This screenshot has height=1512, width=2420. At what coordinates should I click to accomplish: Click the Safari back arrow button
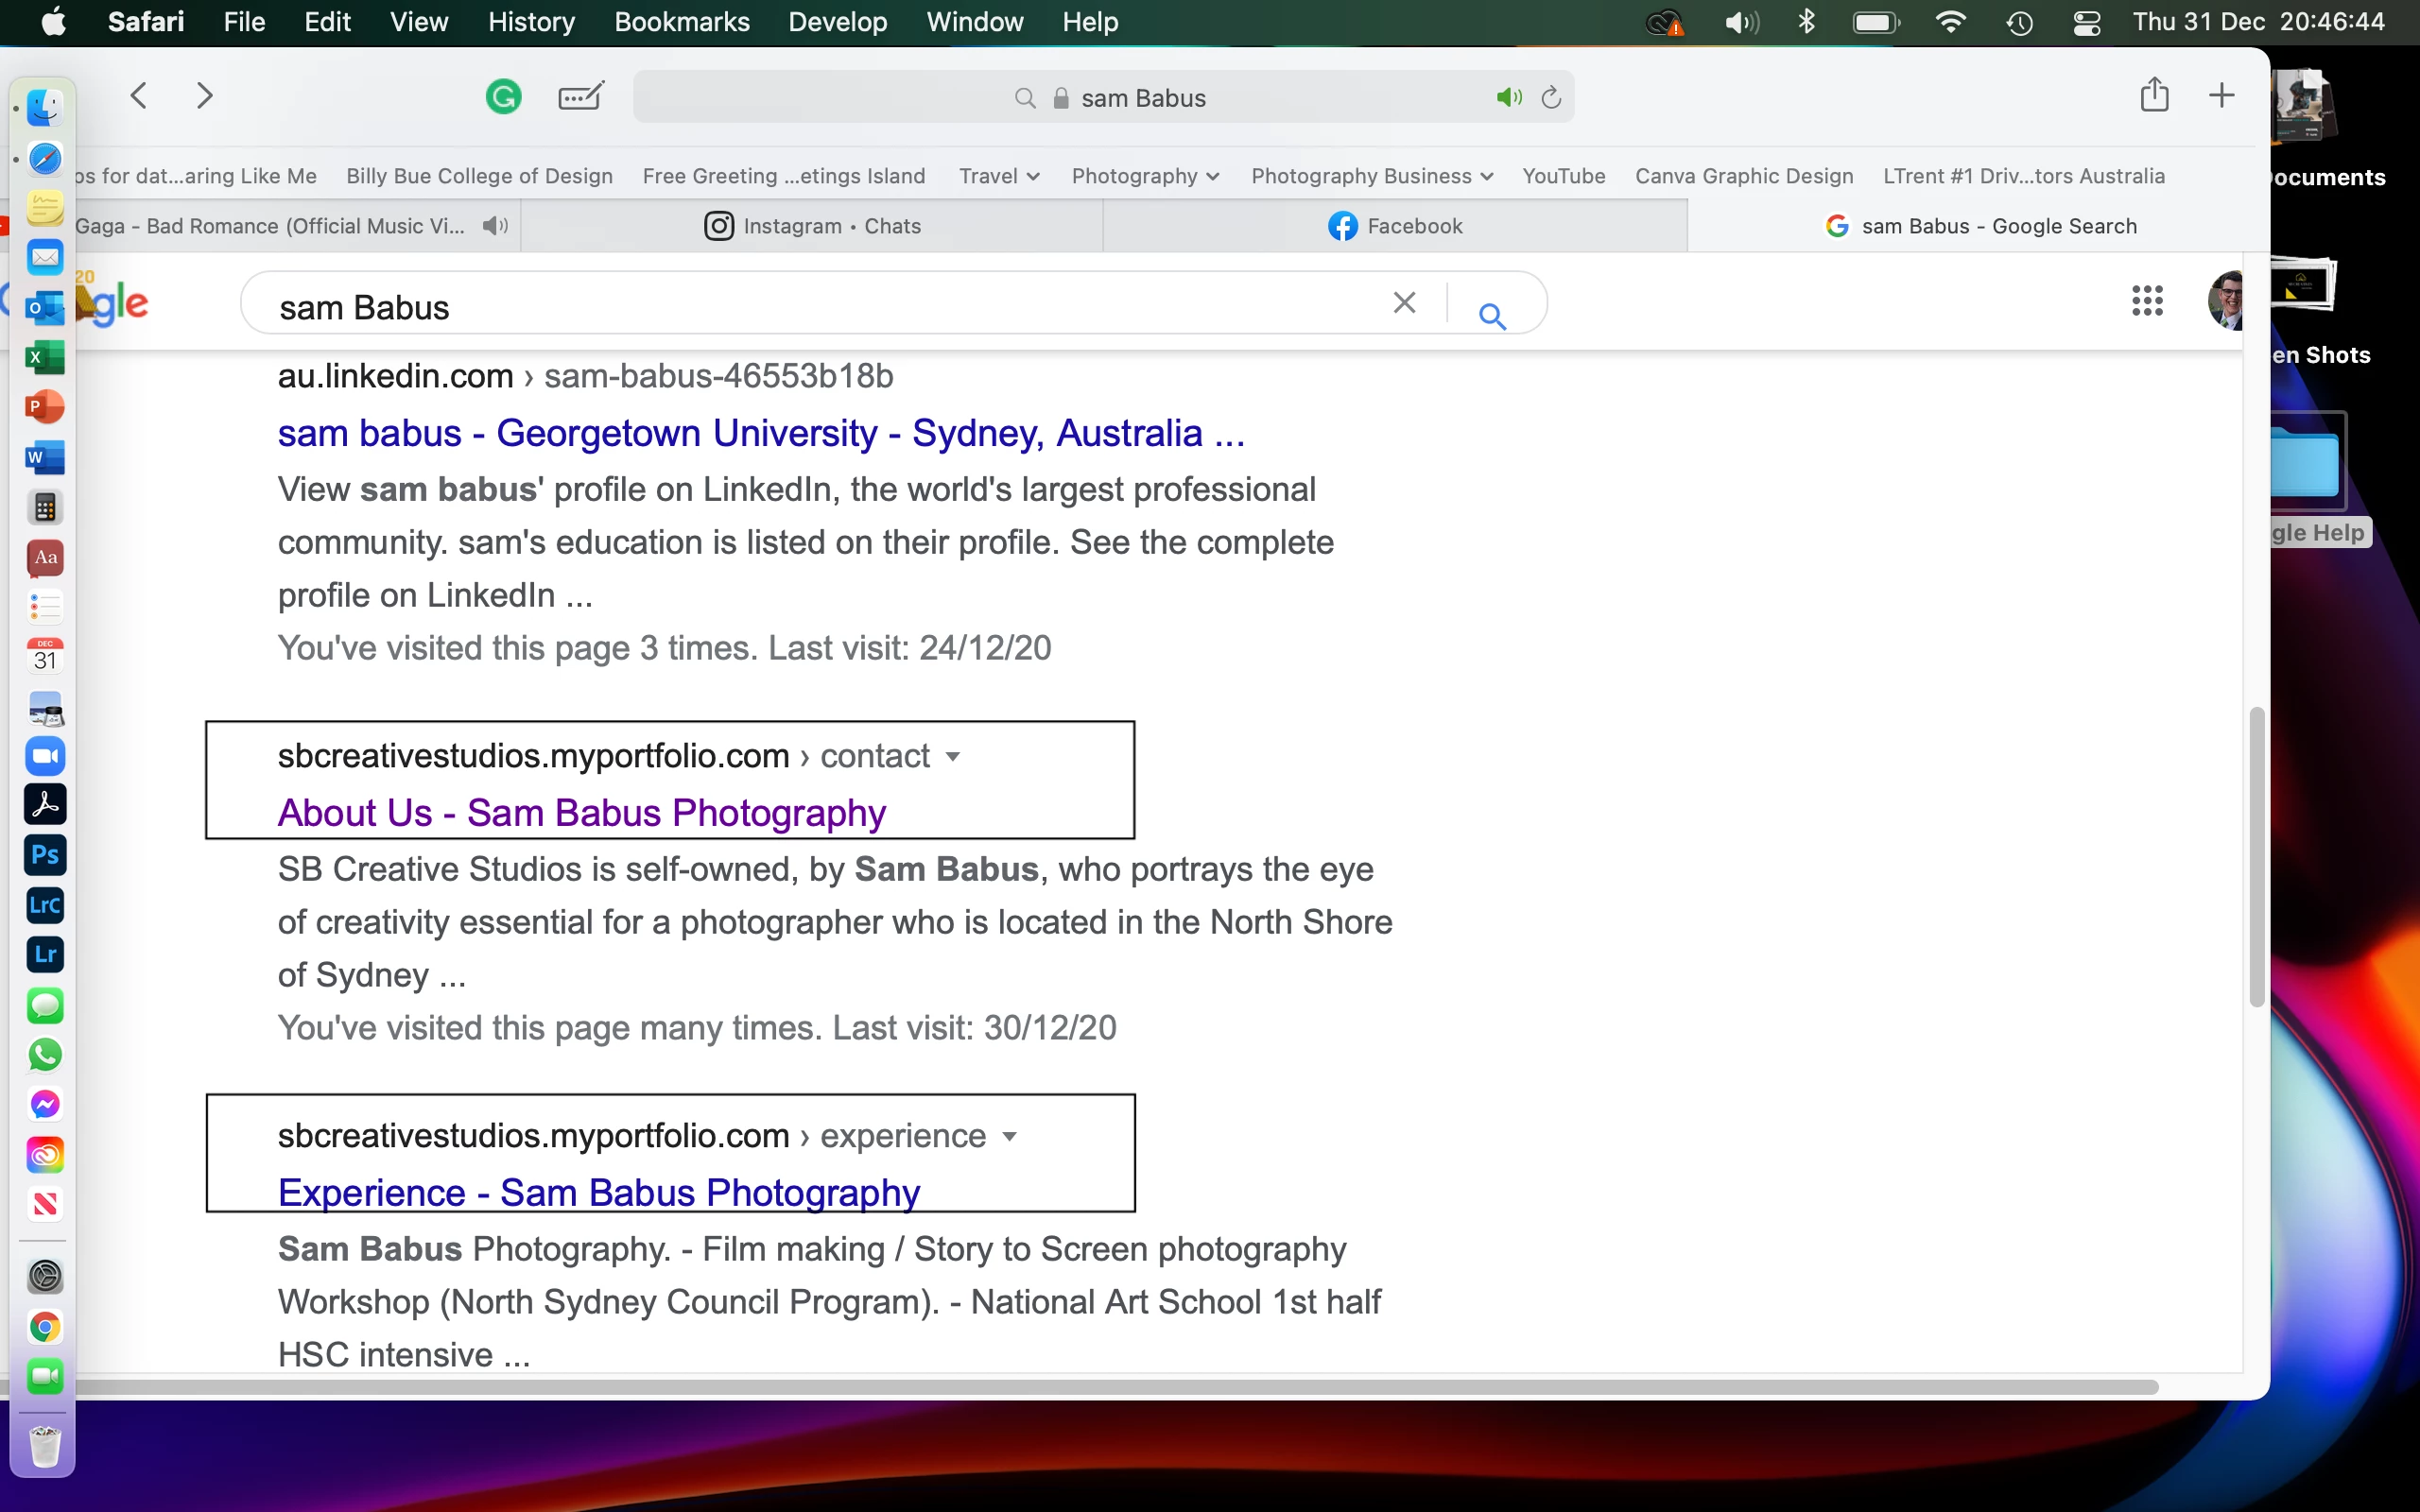(x=139, y=96)
